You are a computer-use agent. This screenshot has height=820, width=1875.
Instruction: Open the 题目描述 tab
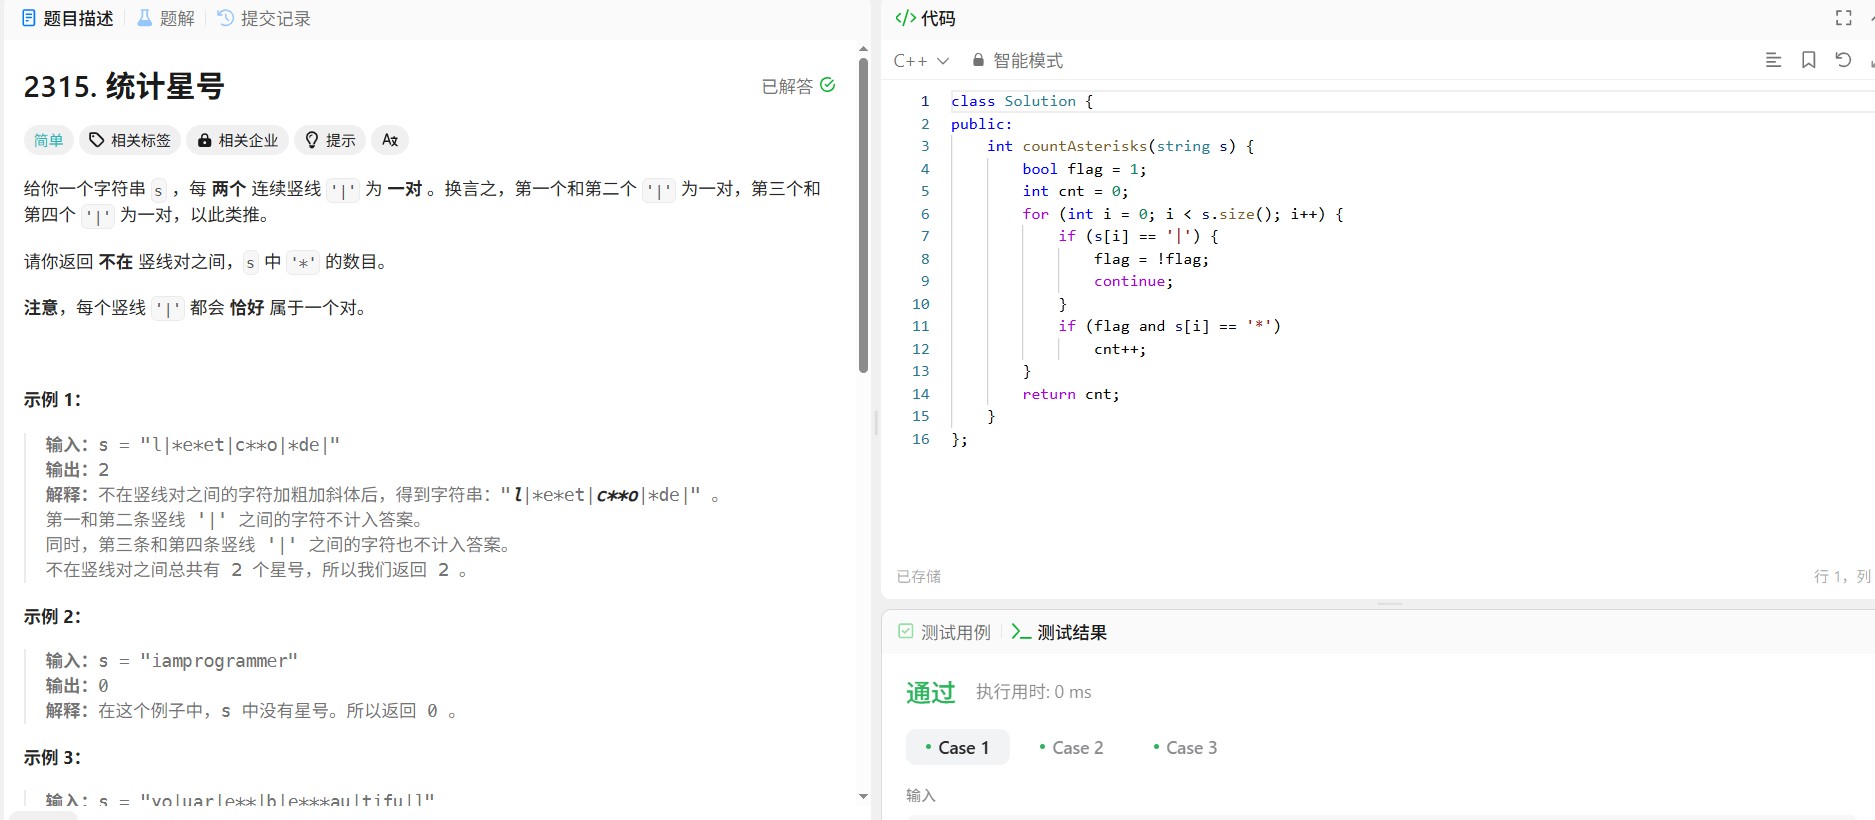pos(67,18)
